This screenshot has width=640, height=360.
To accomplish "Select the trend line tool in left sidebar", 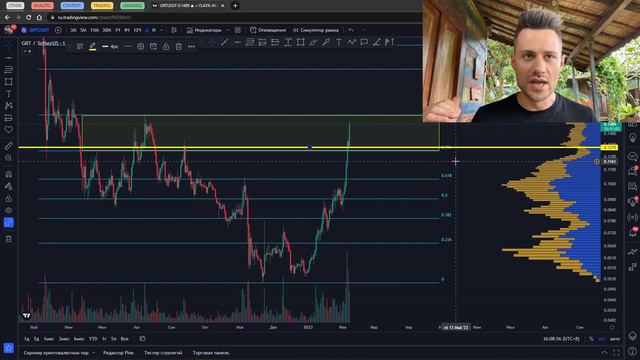I will coord(9,58).
